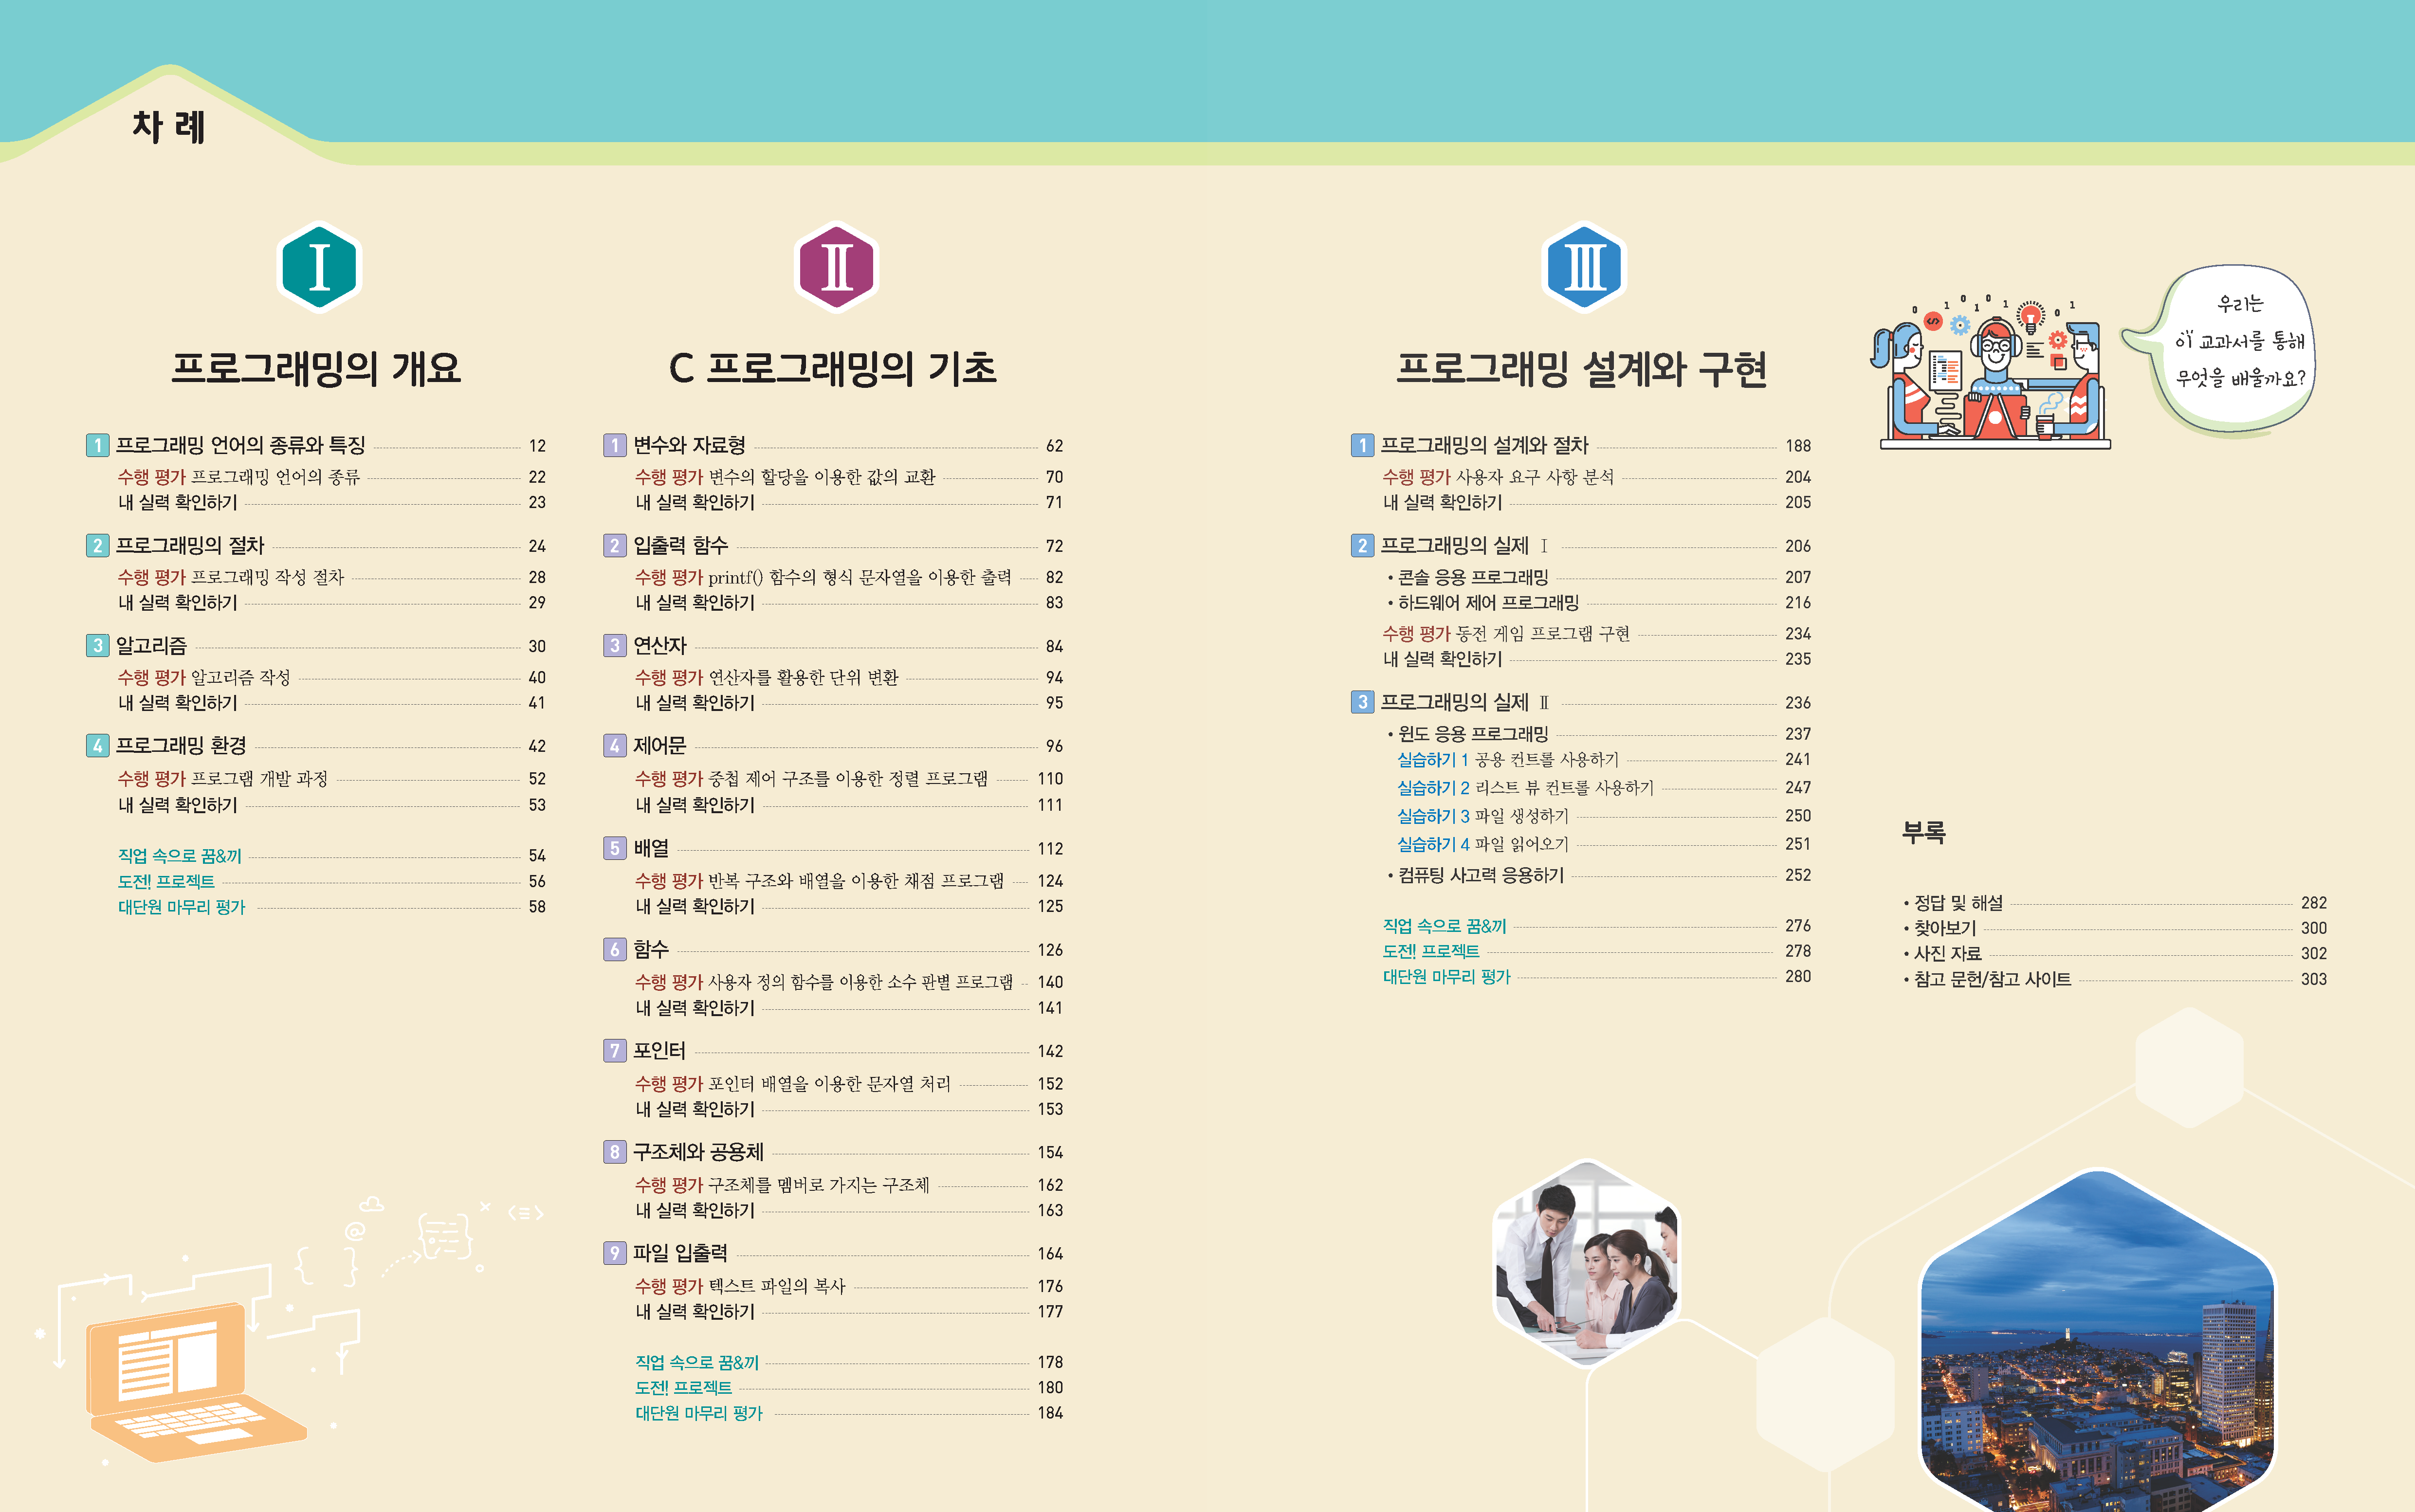Click '수행 평가 중첩 제어 구조를 이용한 정렬 프로그램'
Screen dimensions: 2415x1512
pos(811,778)
